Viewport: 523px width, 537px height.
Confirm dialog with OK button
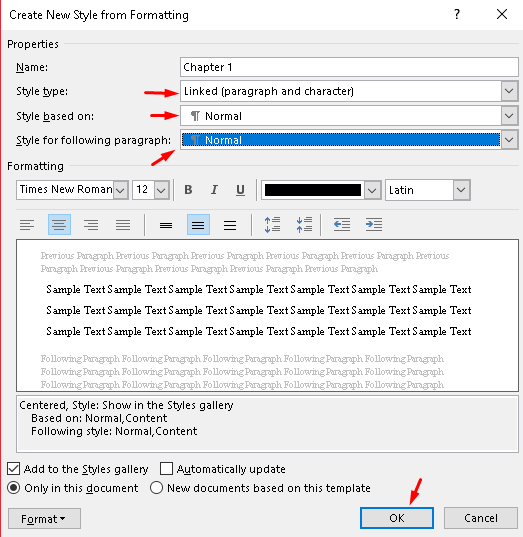(397, 518)
